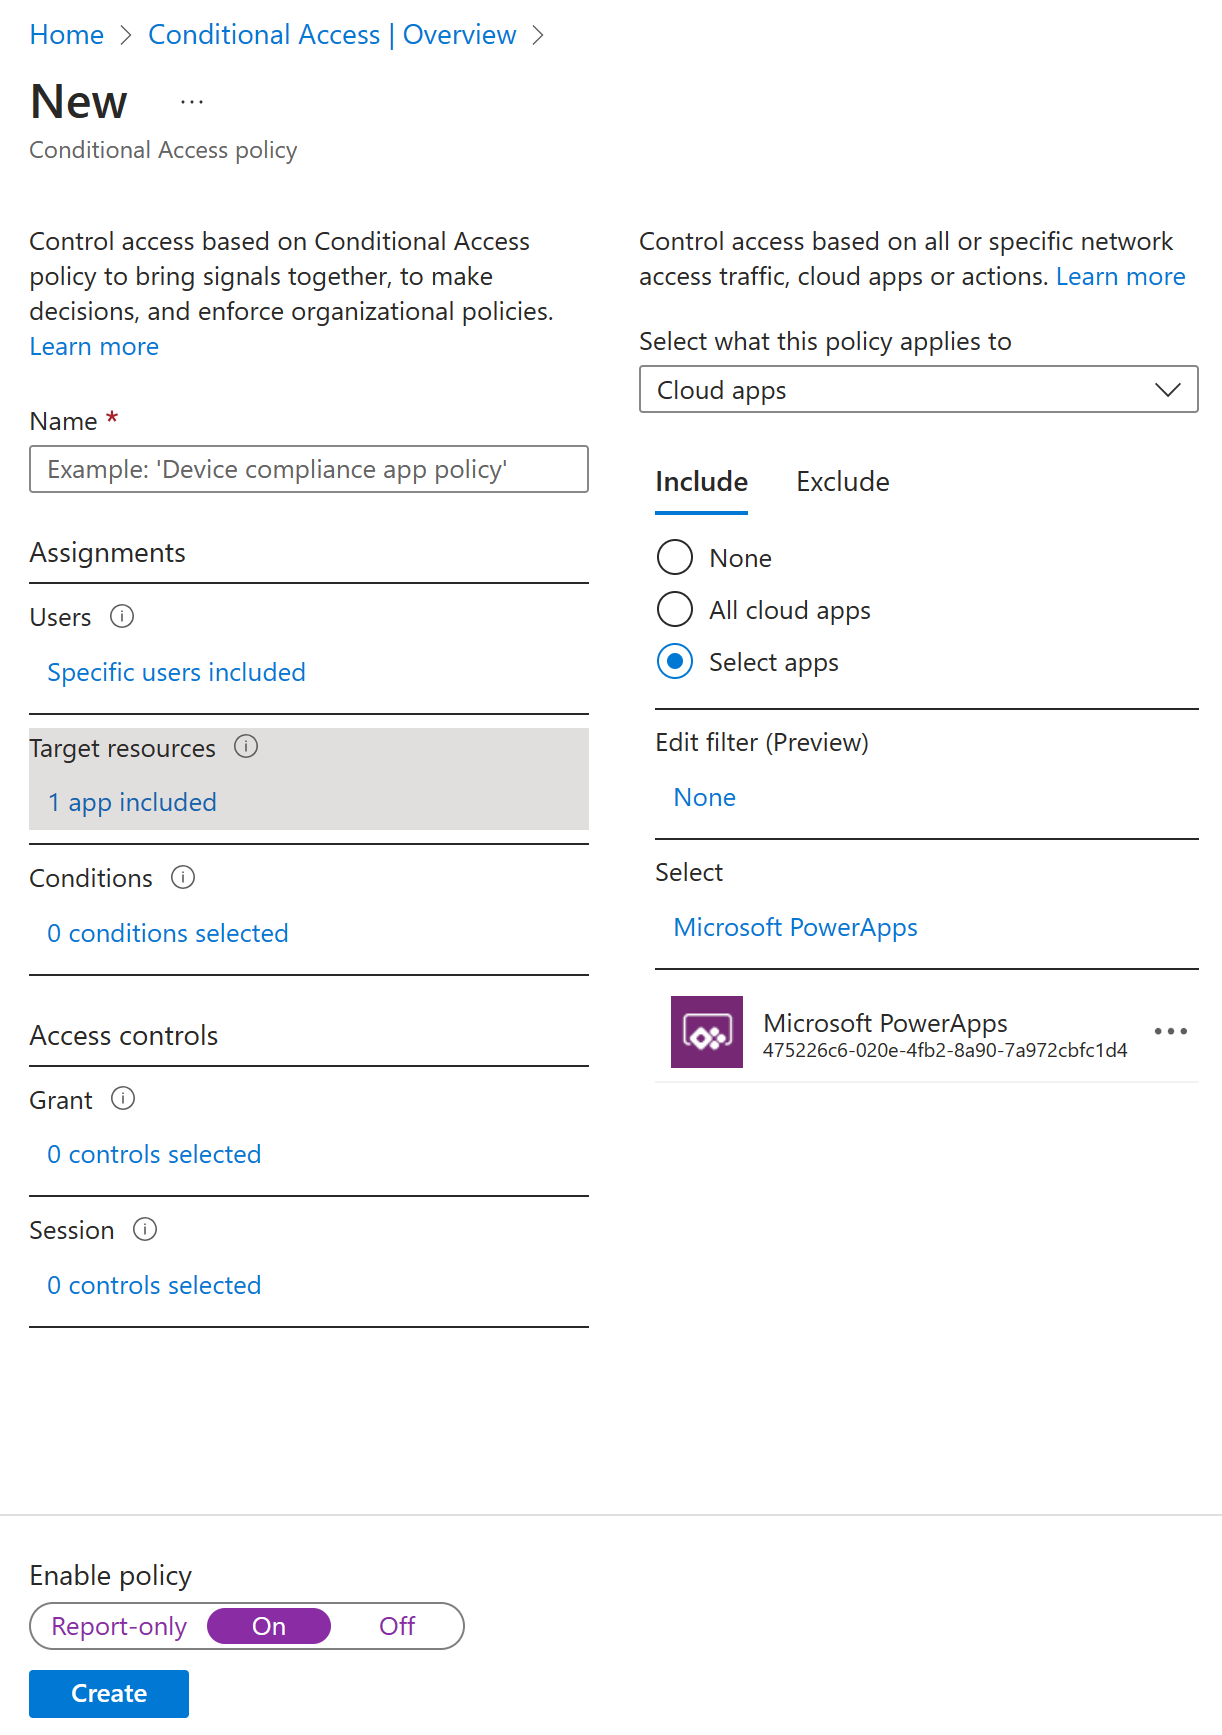
Task: Select the None radio button
Action: coord(675,557)
